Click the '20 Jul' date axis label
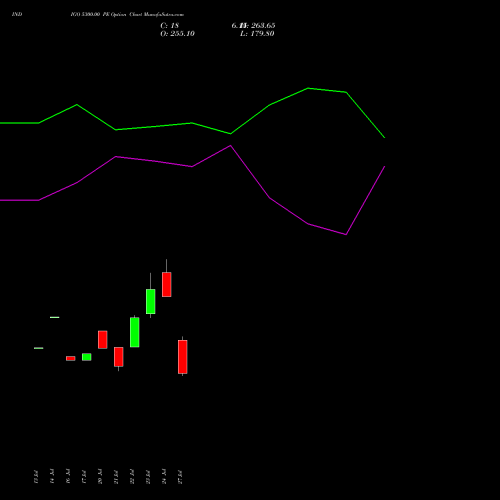Screen dimensions: 500x500 [100, 477]
